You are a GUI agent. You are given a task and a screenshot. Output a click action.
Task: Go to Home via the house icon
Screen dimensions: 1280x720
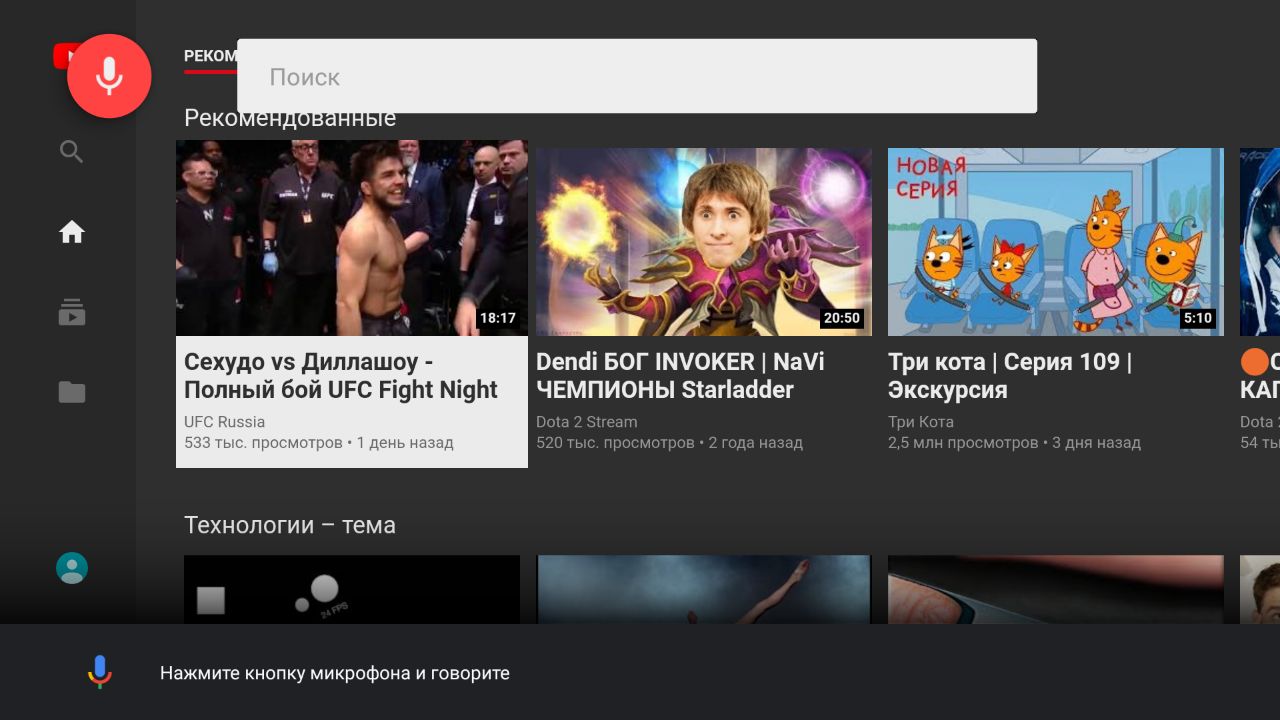pos(71,232)
